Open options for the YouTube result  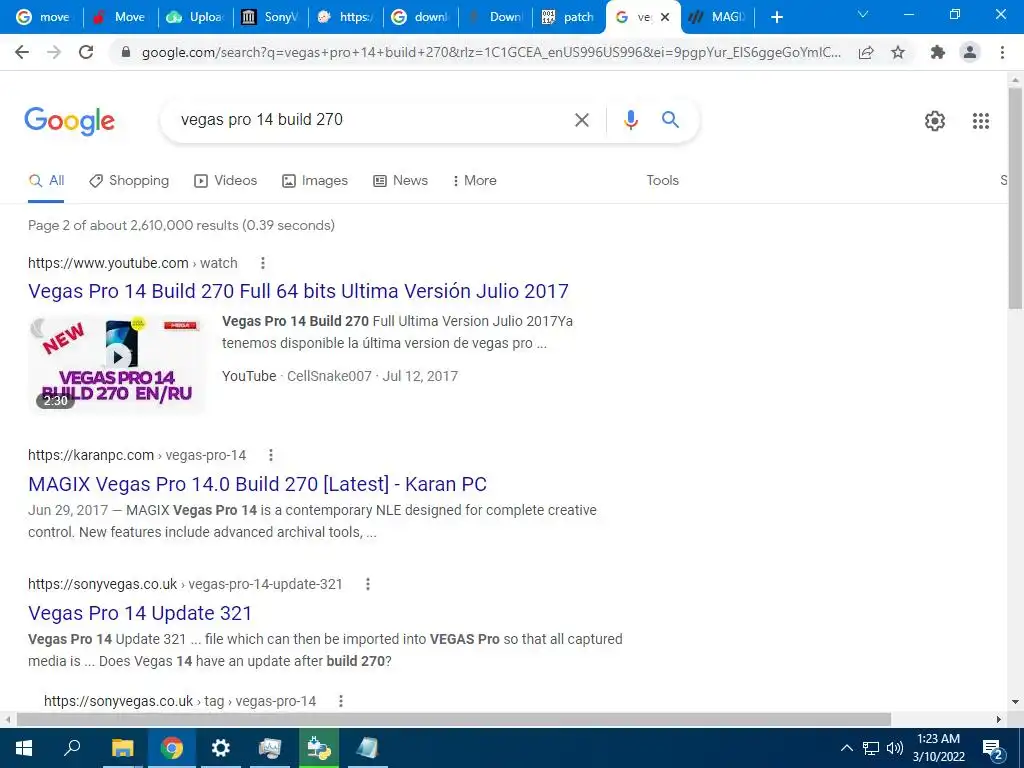(263, 263)
